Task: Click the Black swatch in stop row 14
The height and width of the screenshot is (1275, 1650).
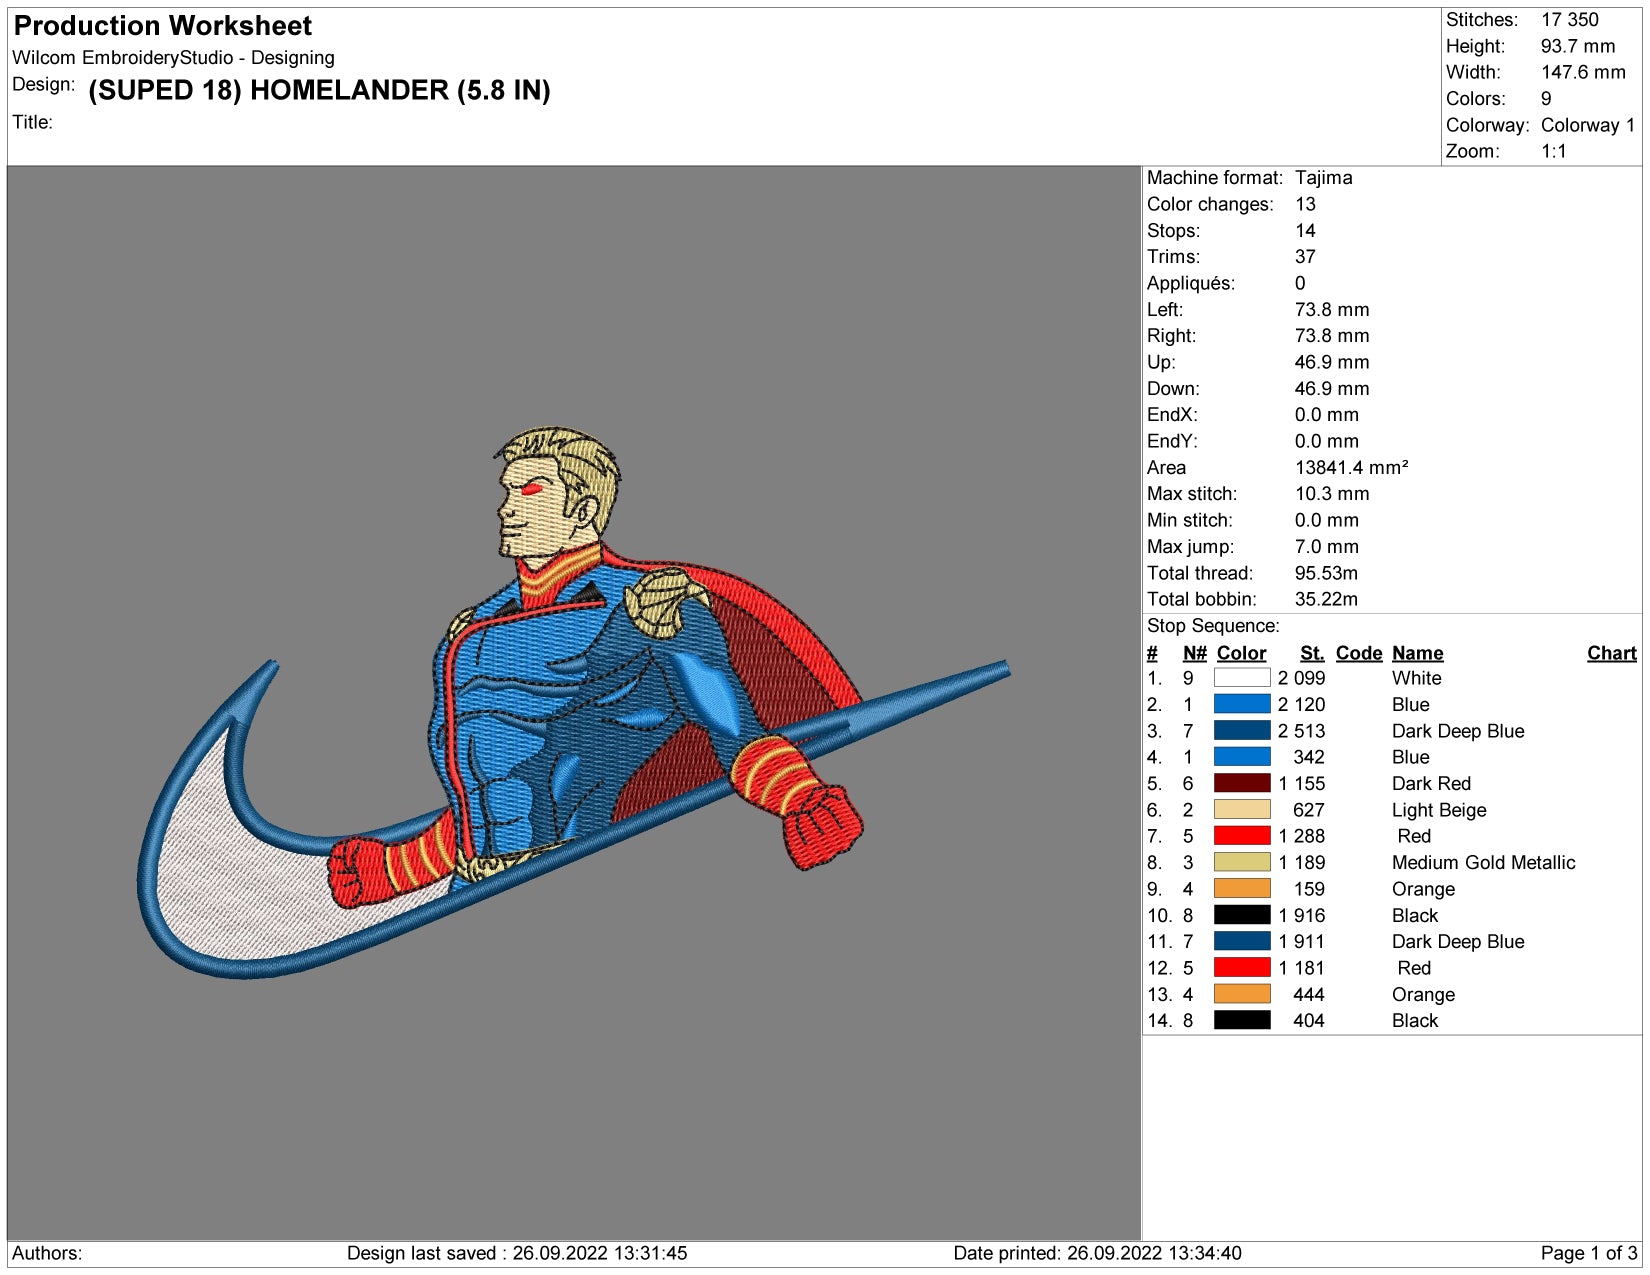Action: click(1242, 1020)
